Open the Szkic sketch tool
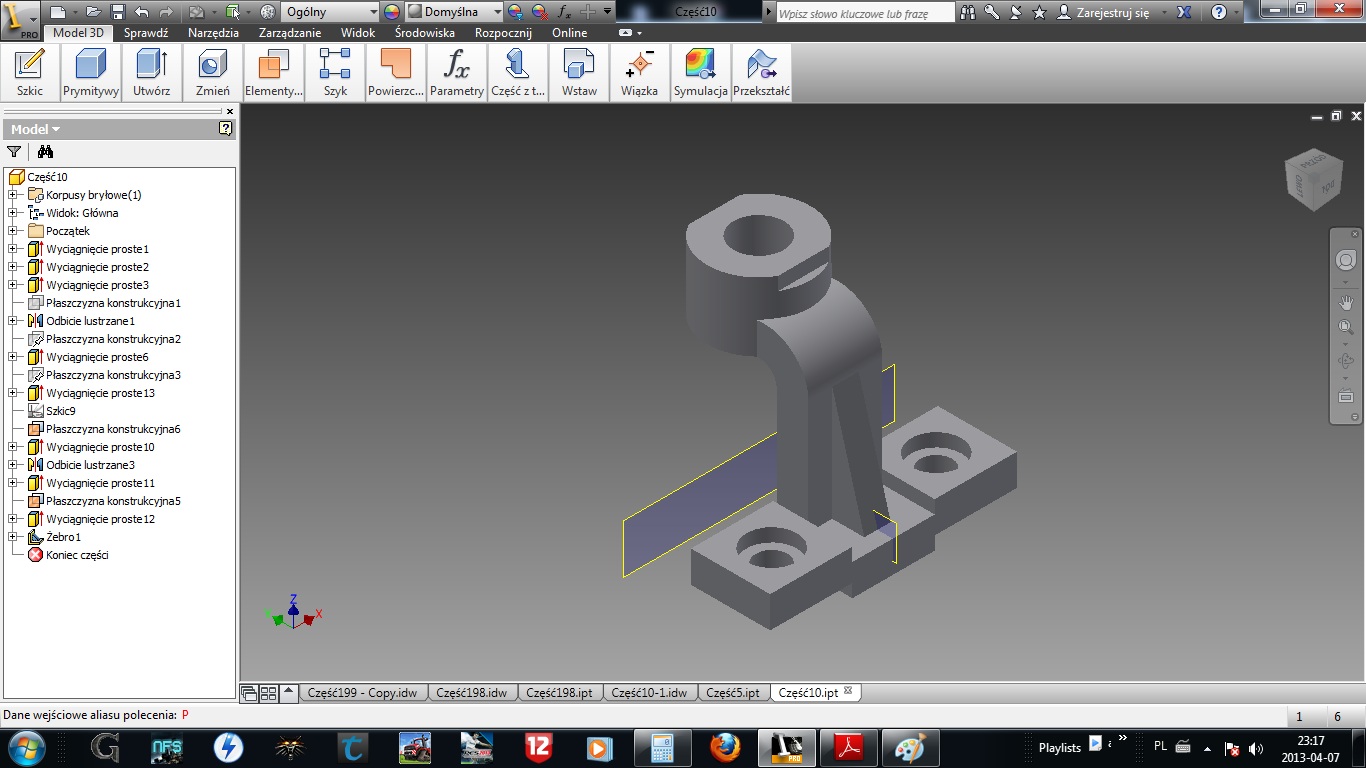 30,72
